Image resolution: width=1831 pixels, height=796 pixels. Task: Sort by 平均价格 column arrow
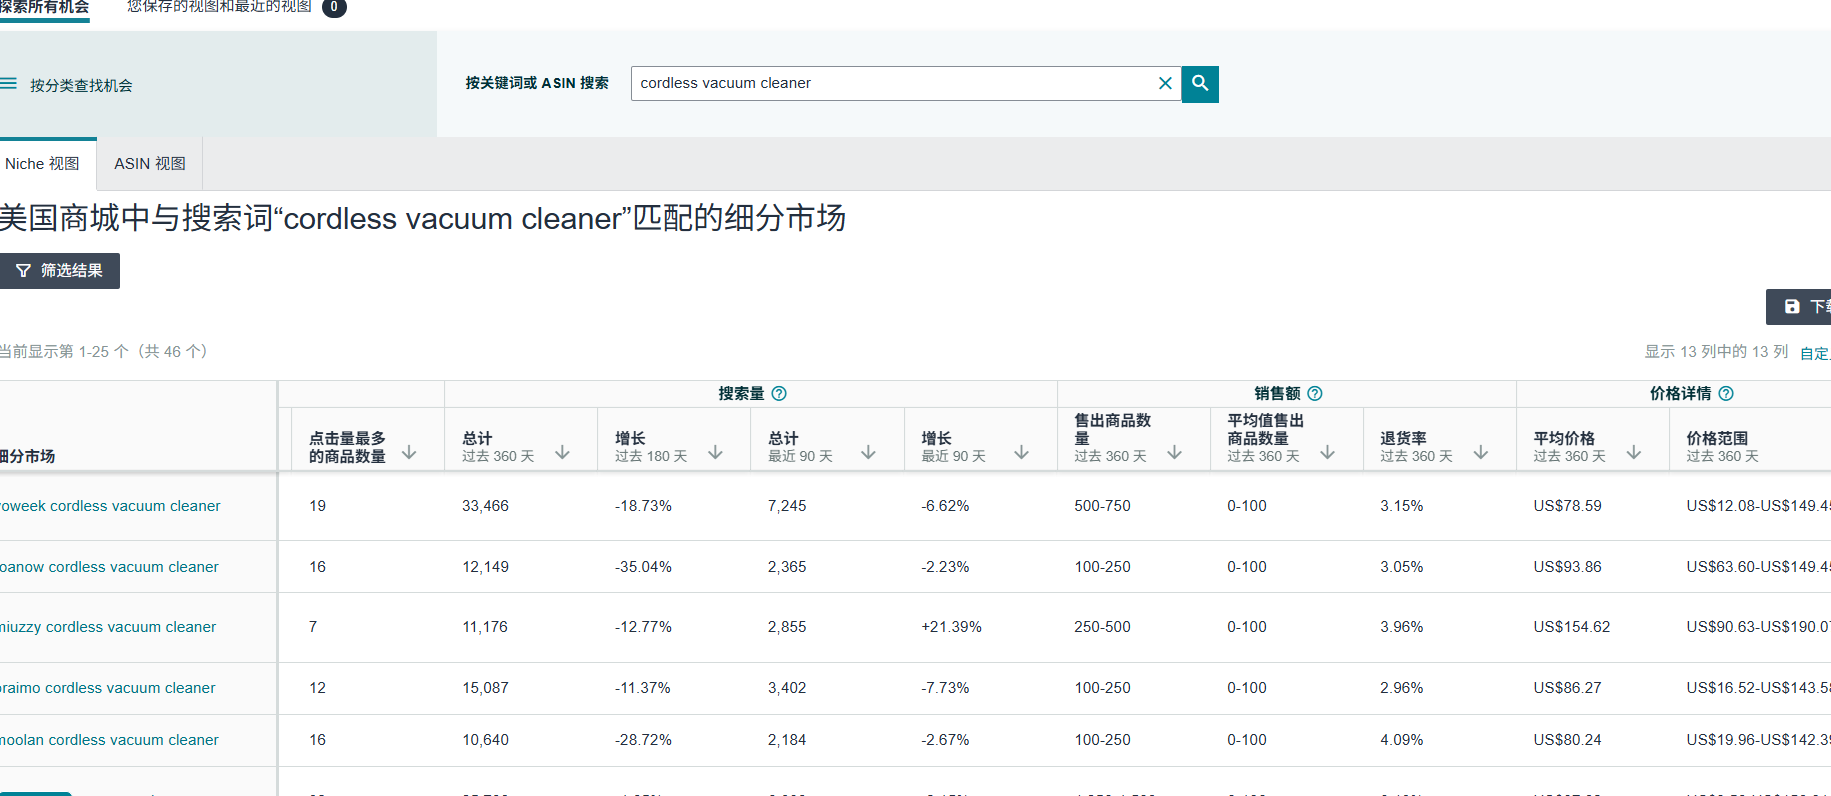[x=1633, y=453]
